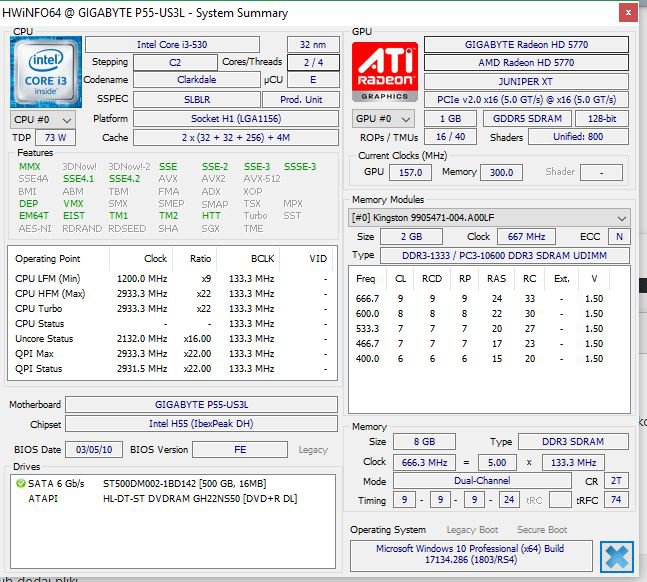The image size is (647, 582).
Task: Click the tRFC 74 field
Action: [x=616, y=500]
